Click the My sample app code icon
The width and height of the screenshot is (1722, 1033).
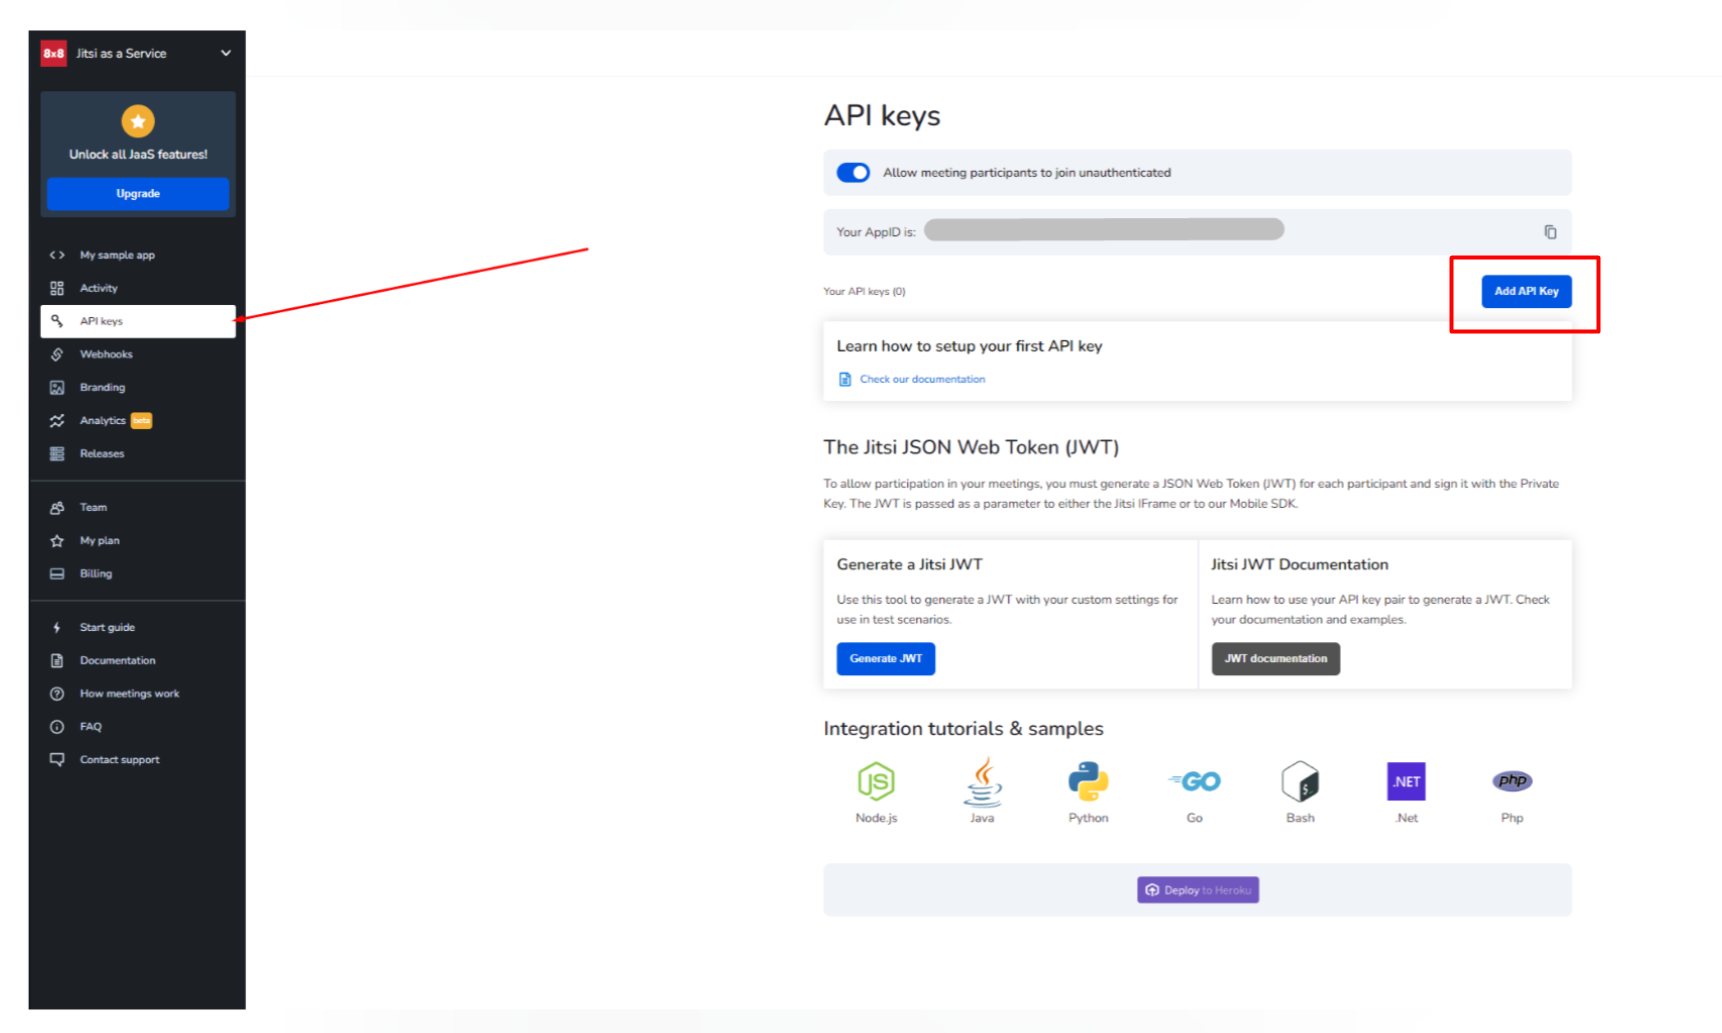[57, 255]
